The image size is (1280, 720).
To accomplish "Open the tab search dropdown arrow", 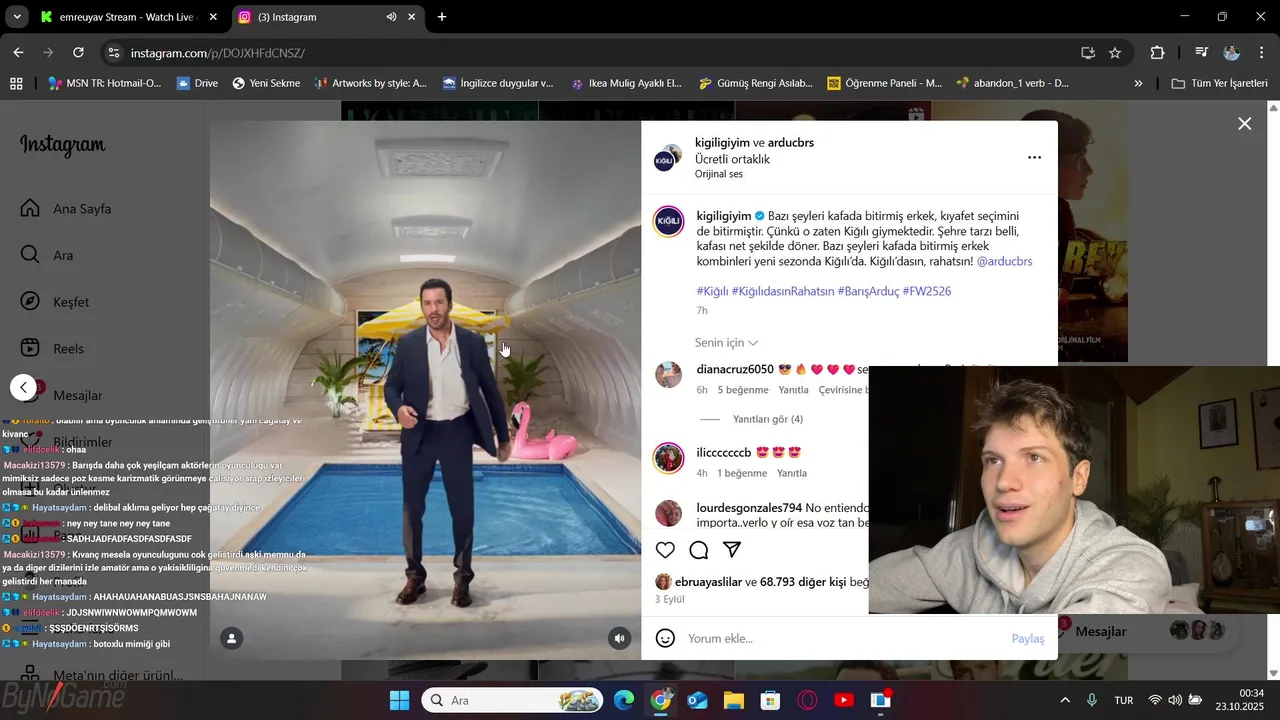I will (16, 17).
